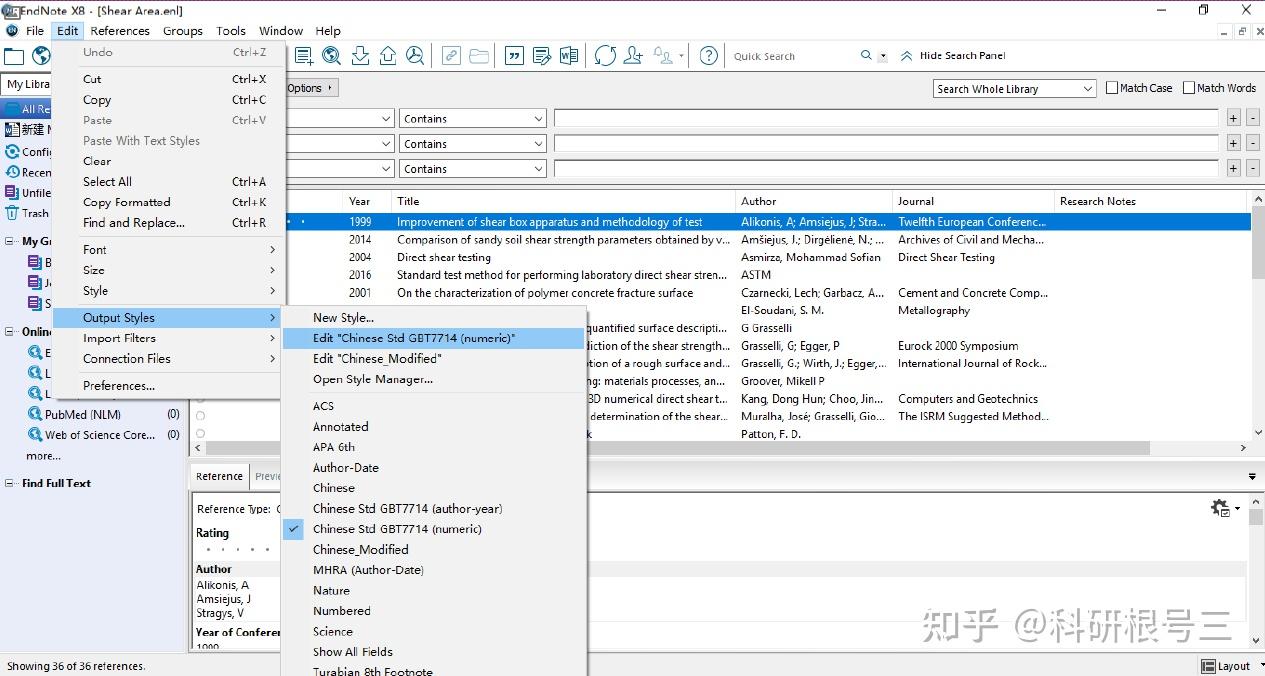The width and height of the screenshot is (1265, 676).
Task: Select checked Chinese Std GBT7714 (numeric) style
Action: (397, 529)
